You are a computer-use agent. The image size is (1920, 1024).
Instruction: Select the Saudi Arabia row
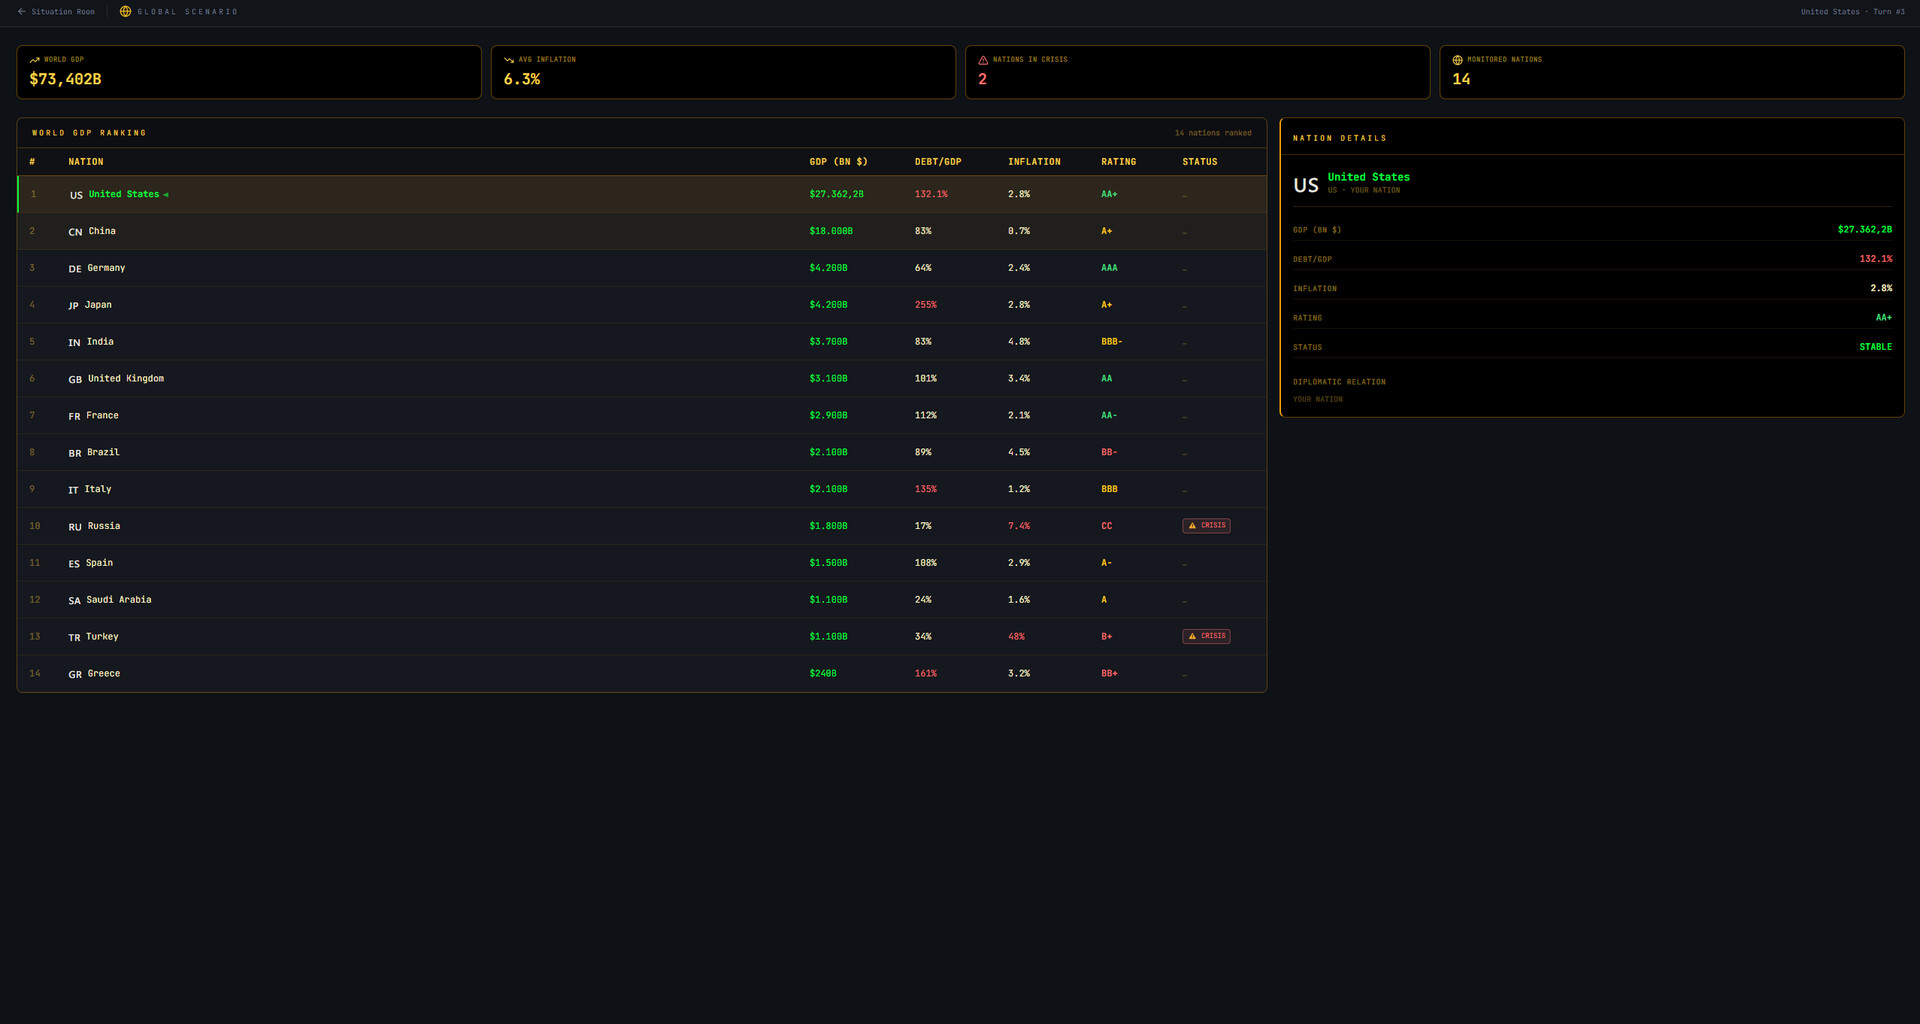coord(642,600)
